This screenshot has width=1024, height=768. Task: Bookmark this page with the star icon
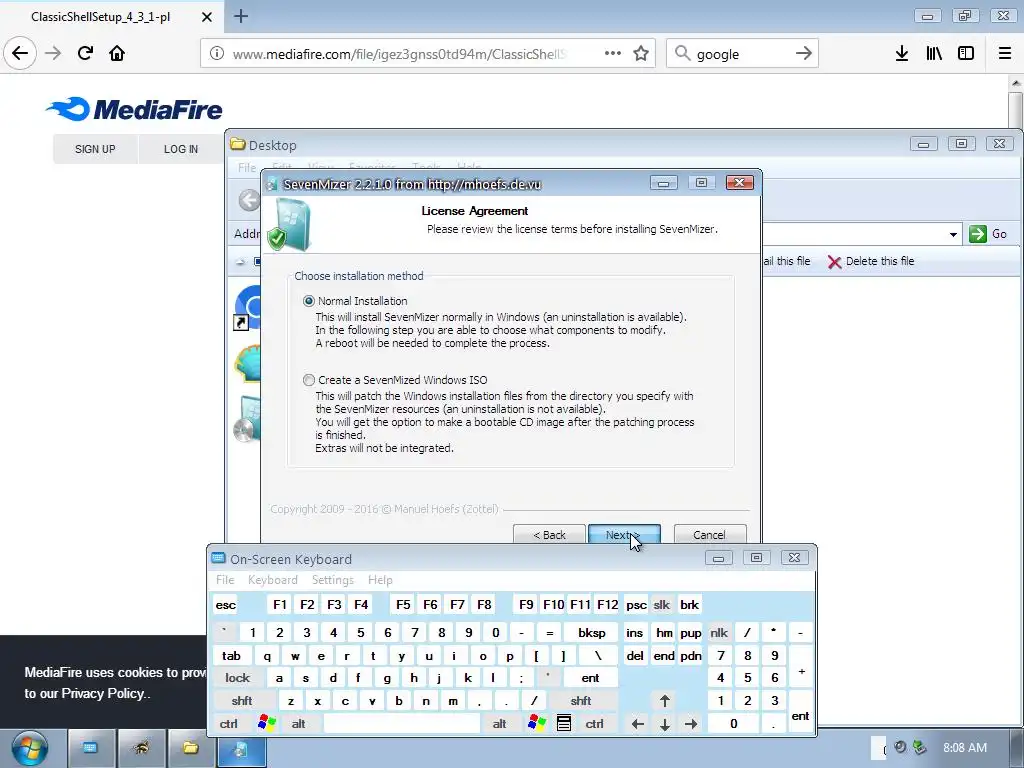coord(641,54)
